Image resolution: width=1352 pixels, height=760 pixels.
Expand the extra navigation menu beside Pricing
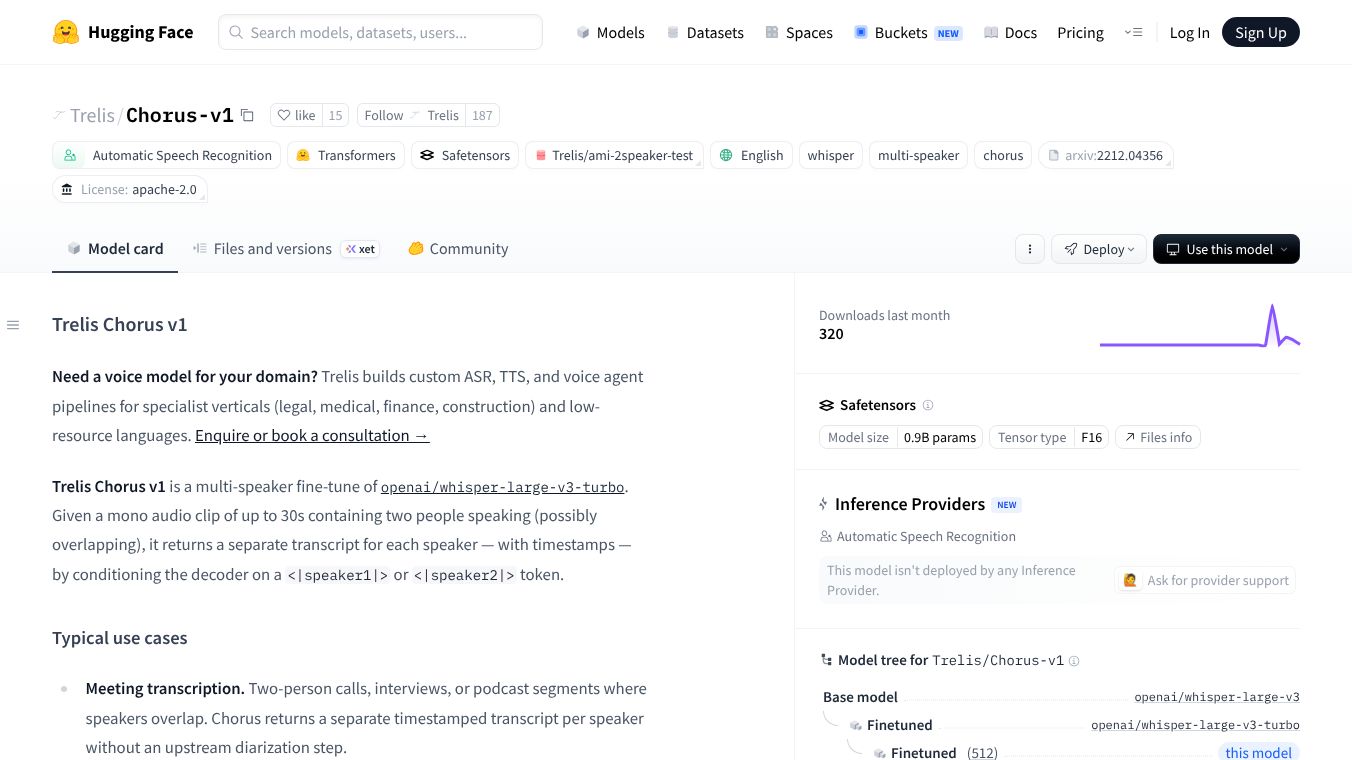[1133, 32]
